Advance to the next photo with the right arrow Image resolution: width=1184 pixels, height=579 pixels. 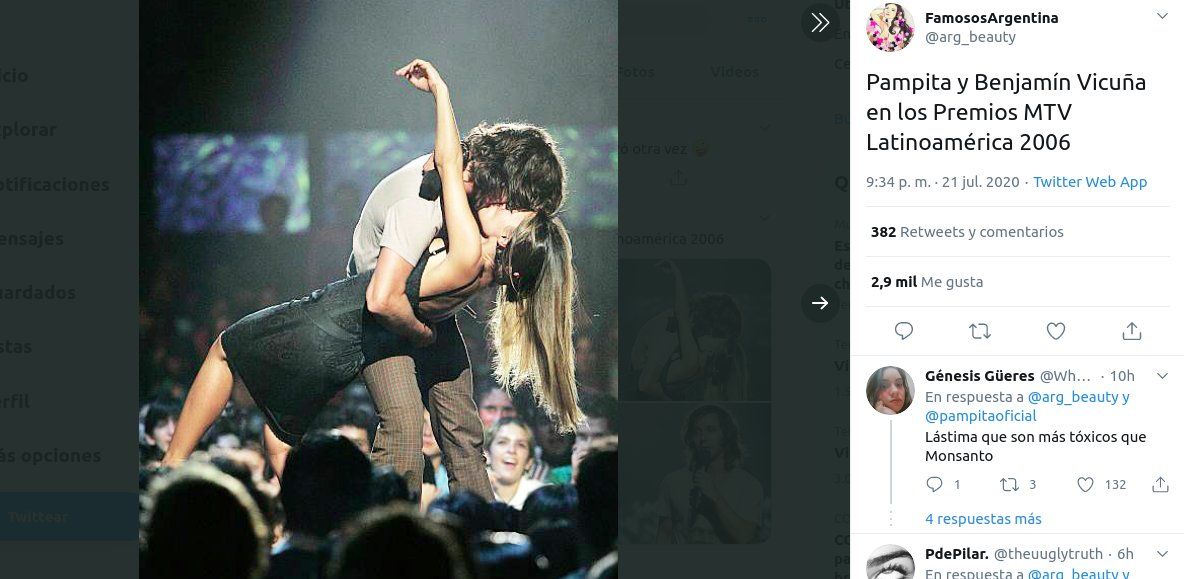pyautogui.click(x=820, y=303)
